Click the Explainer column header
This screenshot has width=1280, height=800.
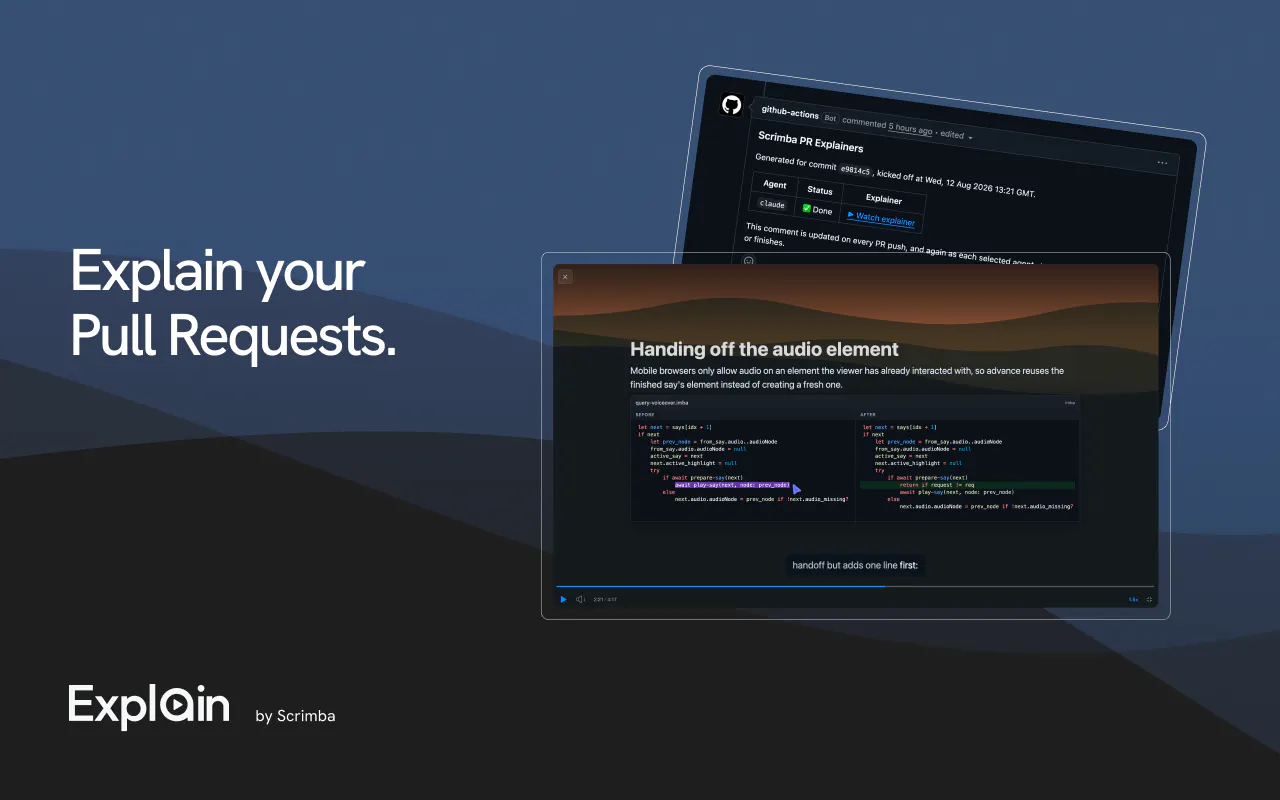pyautogui.click(x=884, y=199)
